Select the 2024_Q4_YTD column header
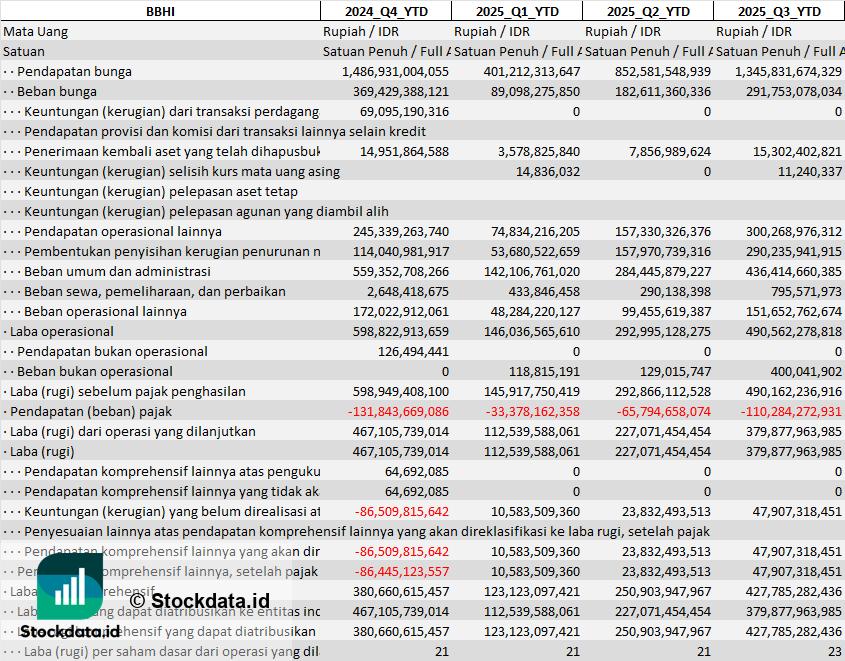This screenshot has width=845, height=661. click(385, 11)
